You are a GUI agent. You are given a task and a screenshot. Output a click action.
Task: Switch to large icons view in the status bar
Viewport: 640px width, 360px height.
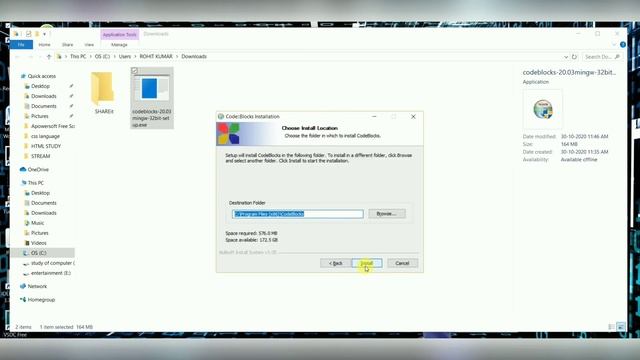tap(621, 327)
